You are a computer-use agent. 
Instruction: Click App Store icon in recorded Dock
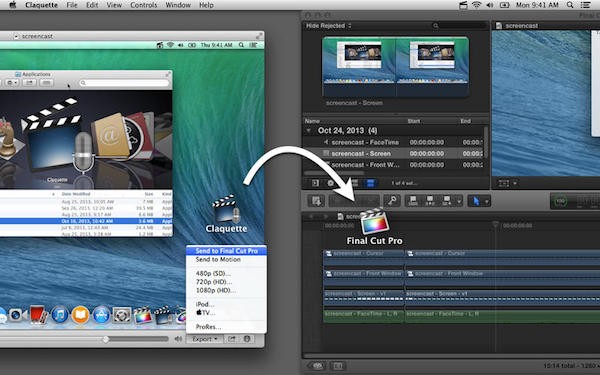[101, 315]
